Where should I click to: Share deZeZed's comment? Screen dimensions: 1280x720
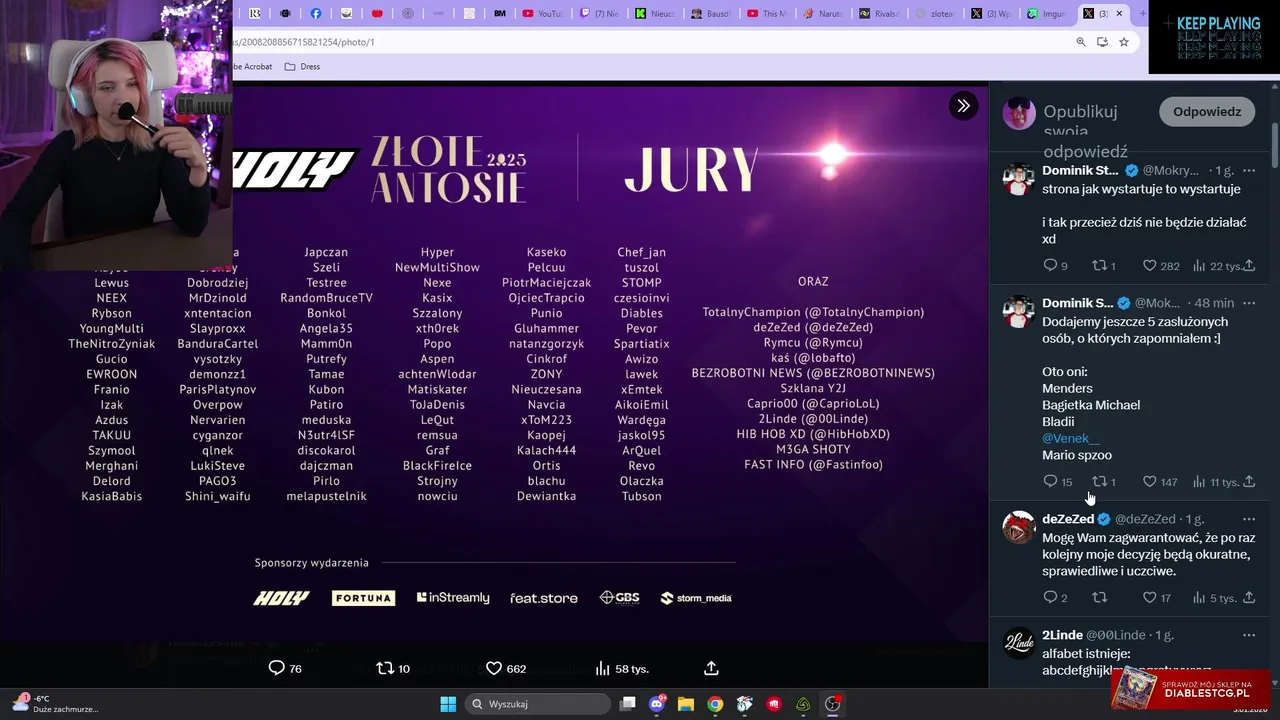(1249, 598)
